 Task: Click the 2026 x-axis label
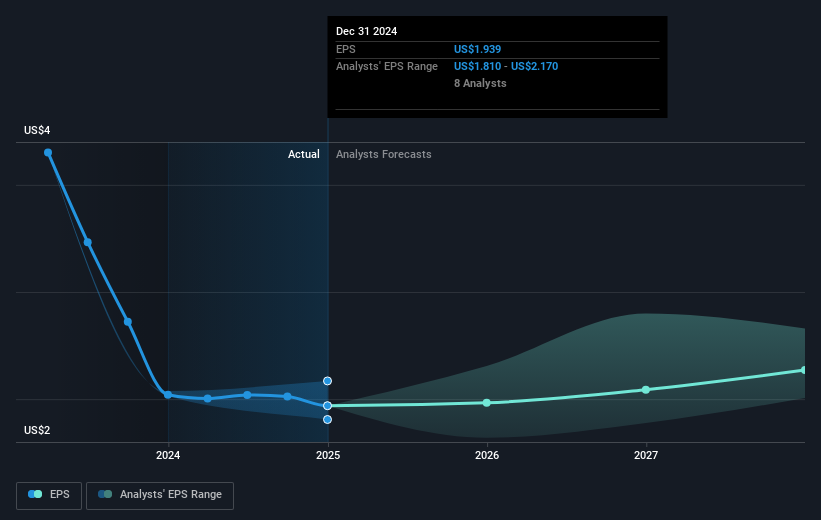[487, 455]
